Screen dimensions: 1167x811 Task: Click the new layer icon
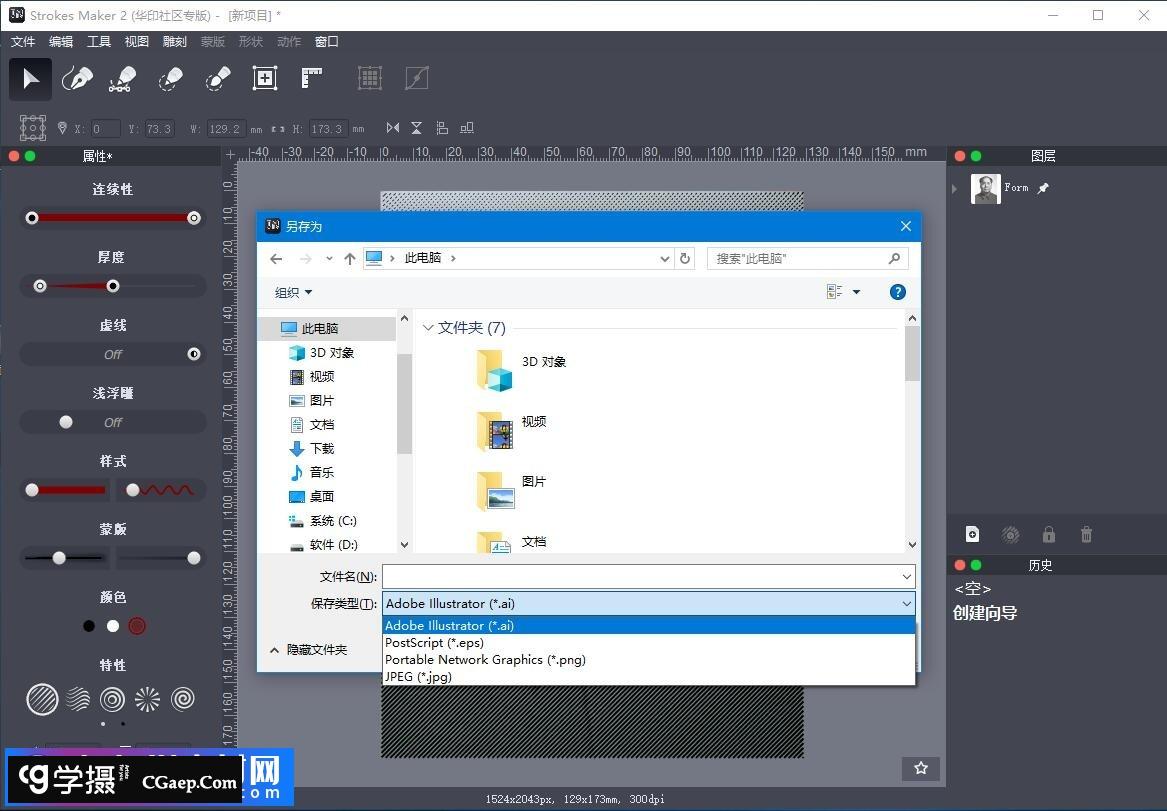pyautogui.click(x=972, y=535)
